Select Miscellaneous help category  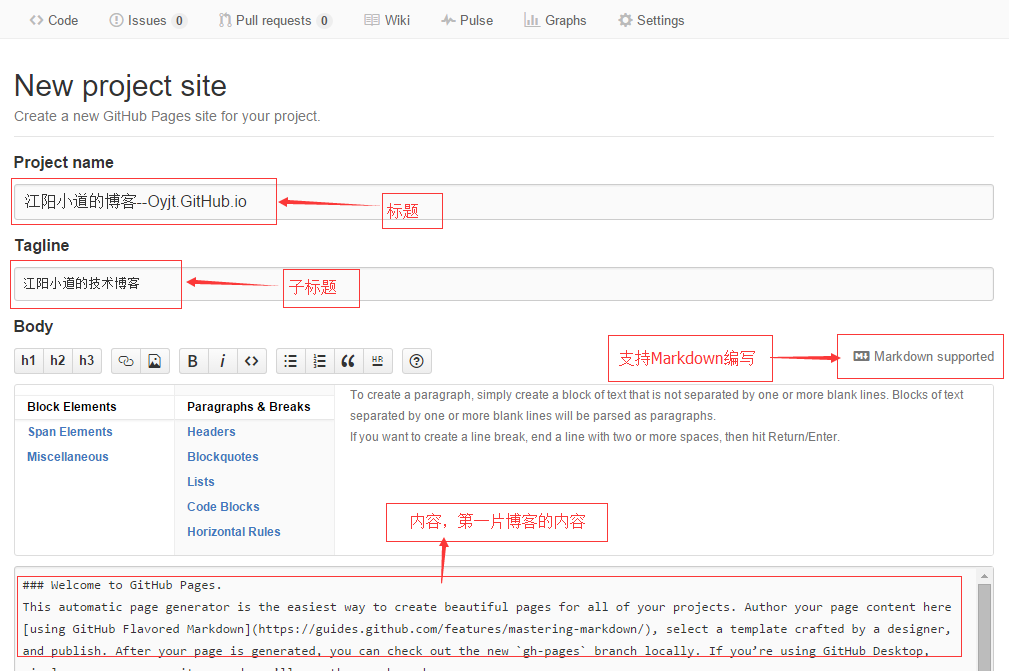pos(68,457)
